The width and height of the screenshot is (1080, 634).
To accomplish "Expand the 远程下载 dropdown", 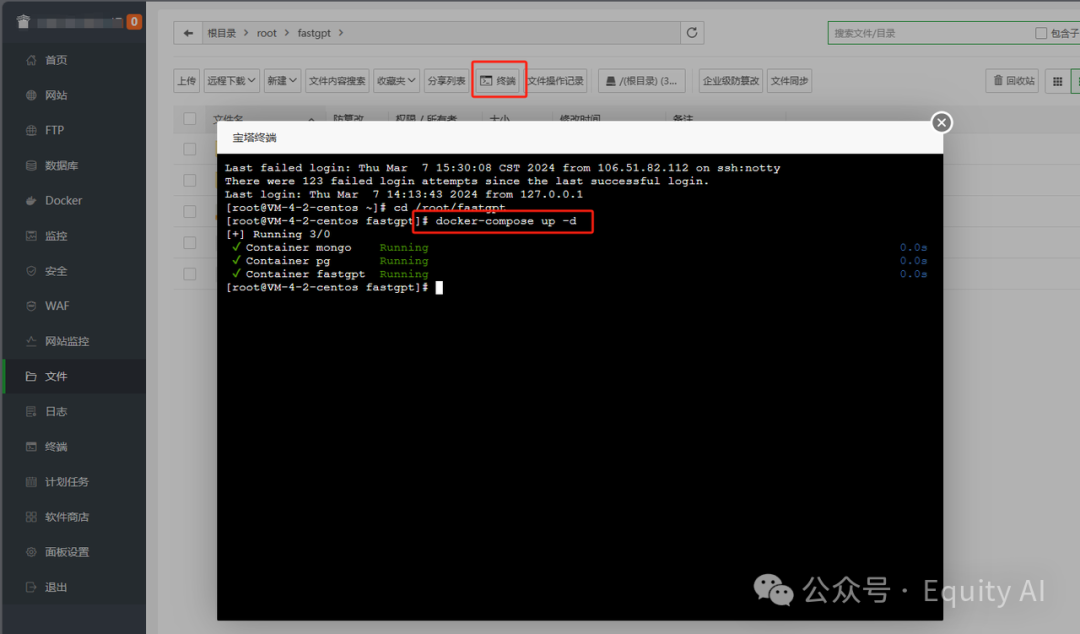I will (x=231, y=81).
